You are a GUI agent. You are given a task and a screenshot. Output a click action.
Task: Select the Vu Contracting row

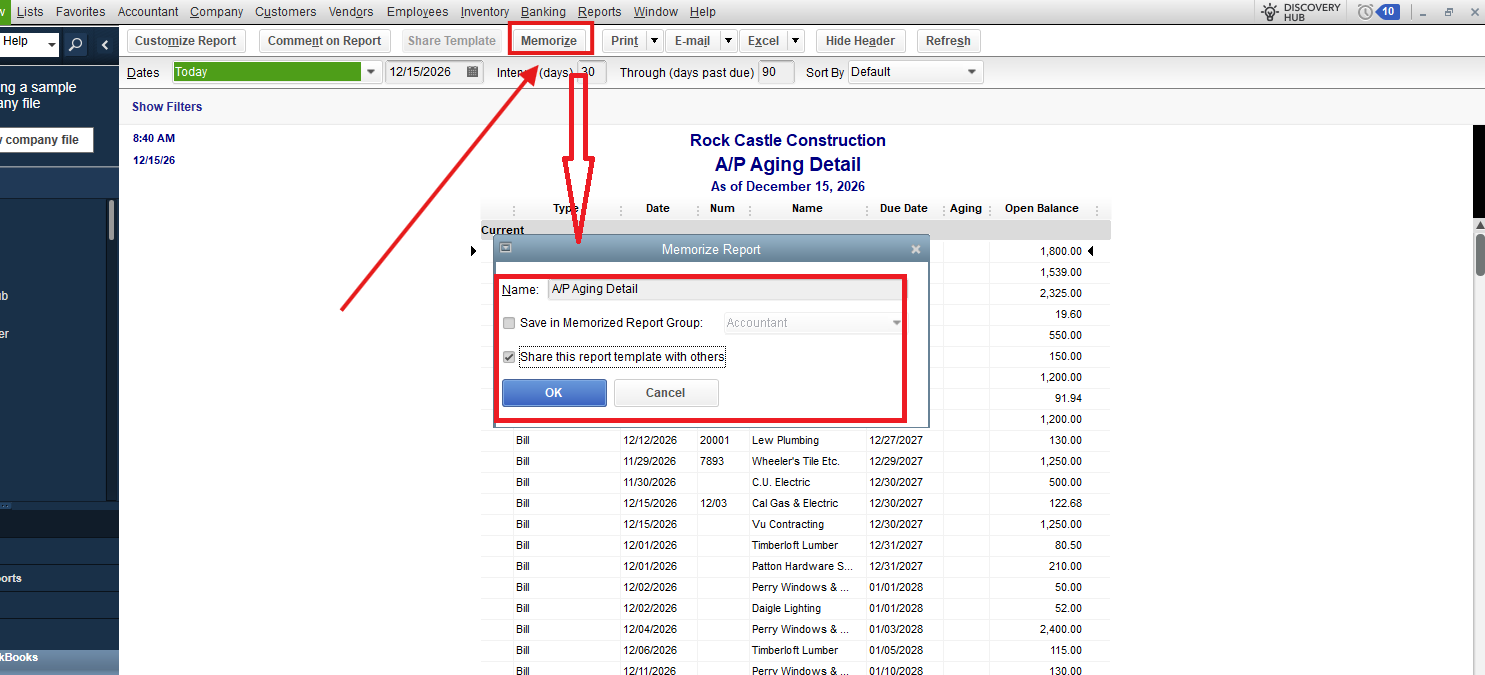[795, 524]
